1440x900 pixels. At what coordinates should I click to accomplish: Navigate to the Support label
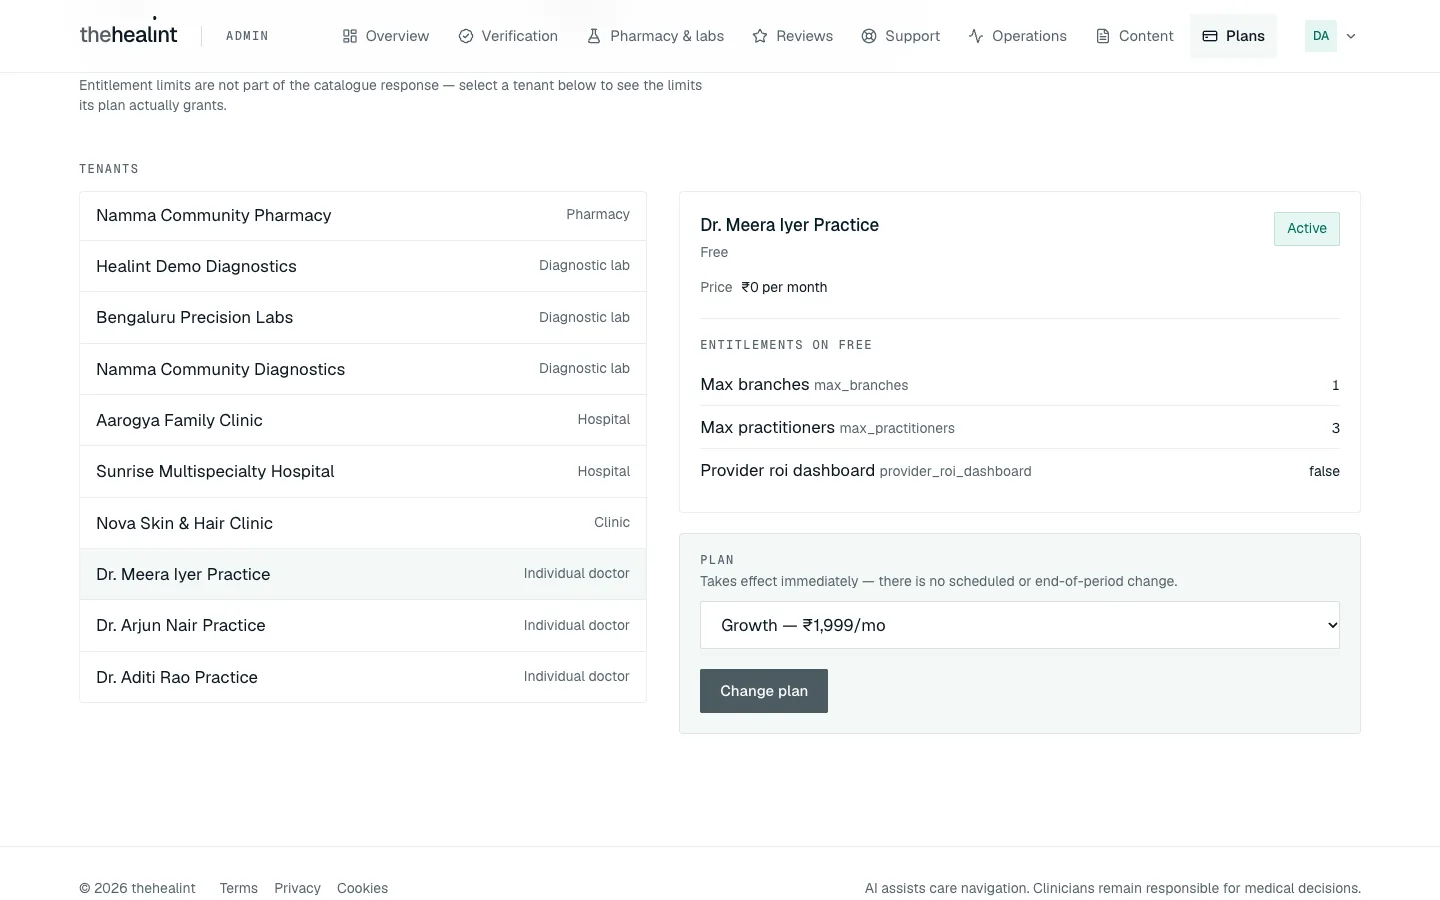[x=913, y=36]
